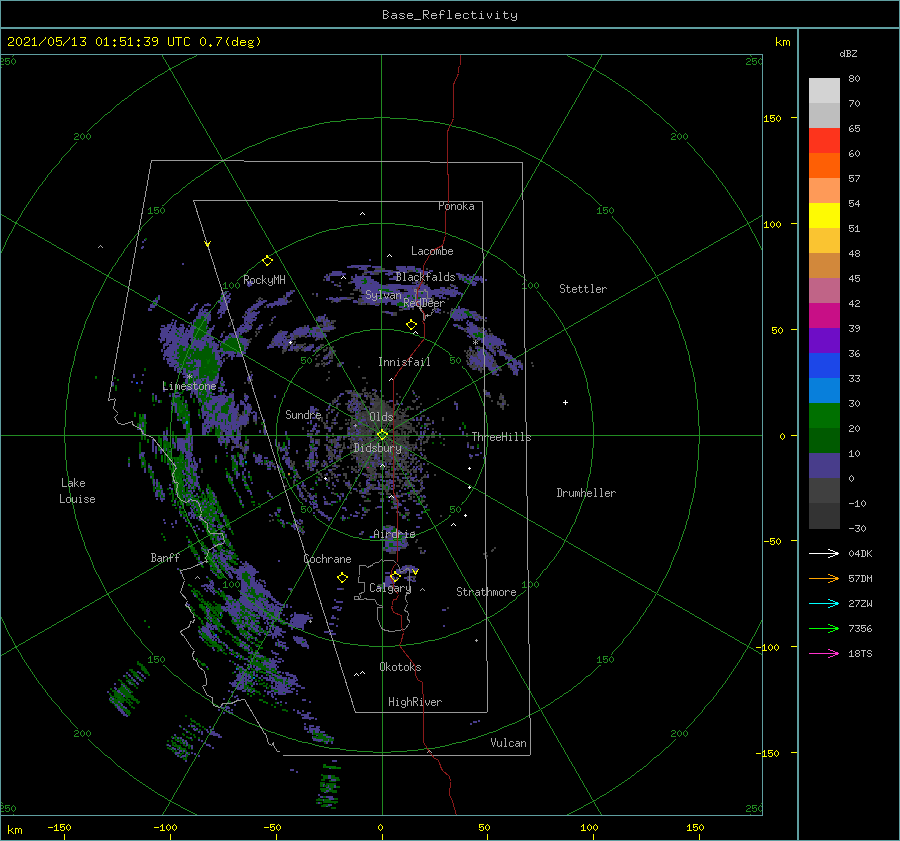Click the ThreeHills label

pyautogui.click(x=501, y=437)
